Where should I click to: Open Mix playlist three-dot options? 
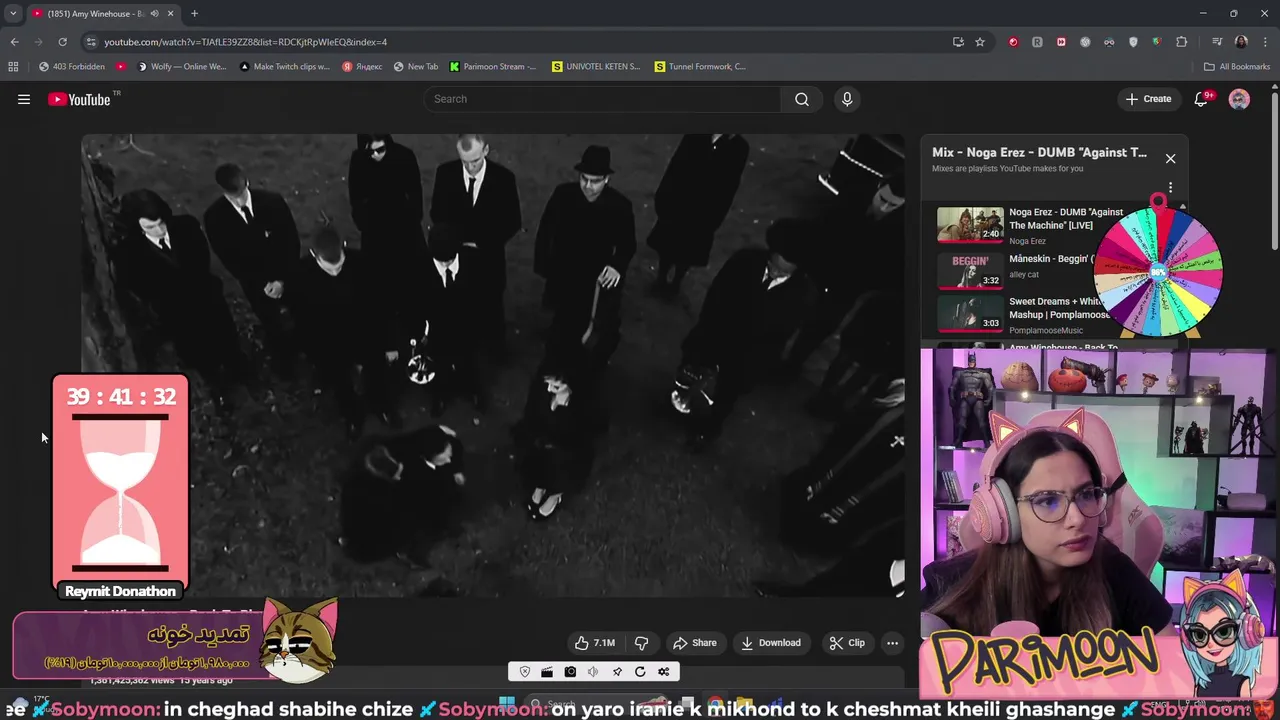(1170, 188)
